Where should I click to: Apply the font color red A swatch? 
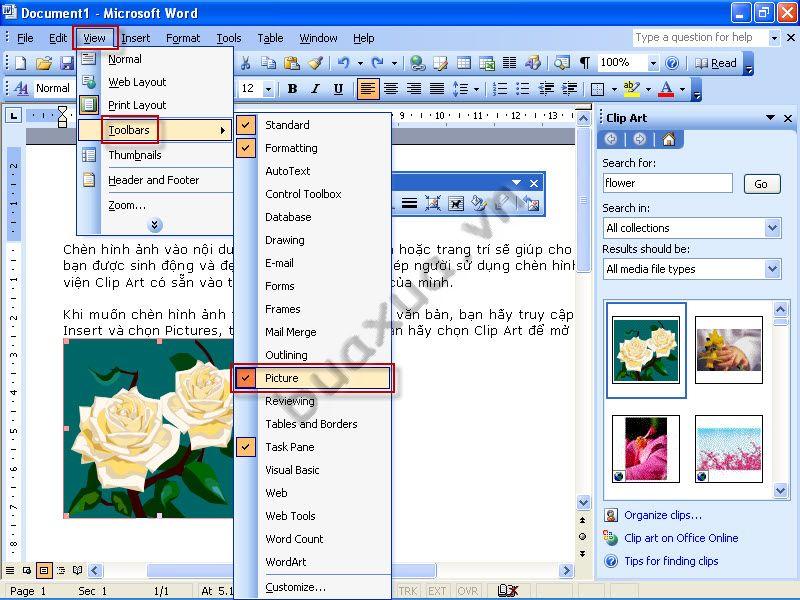click(x=666, y=89)
